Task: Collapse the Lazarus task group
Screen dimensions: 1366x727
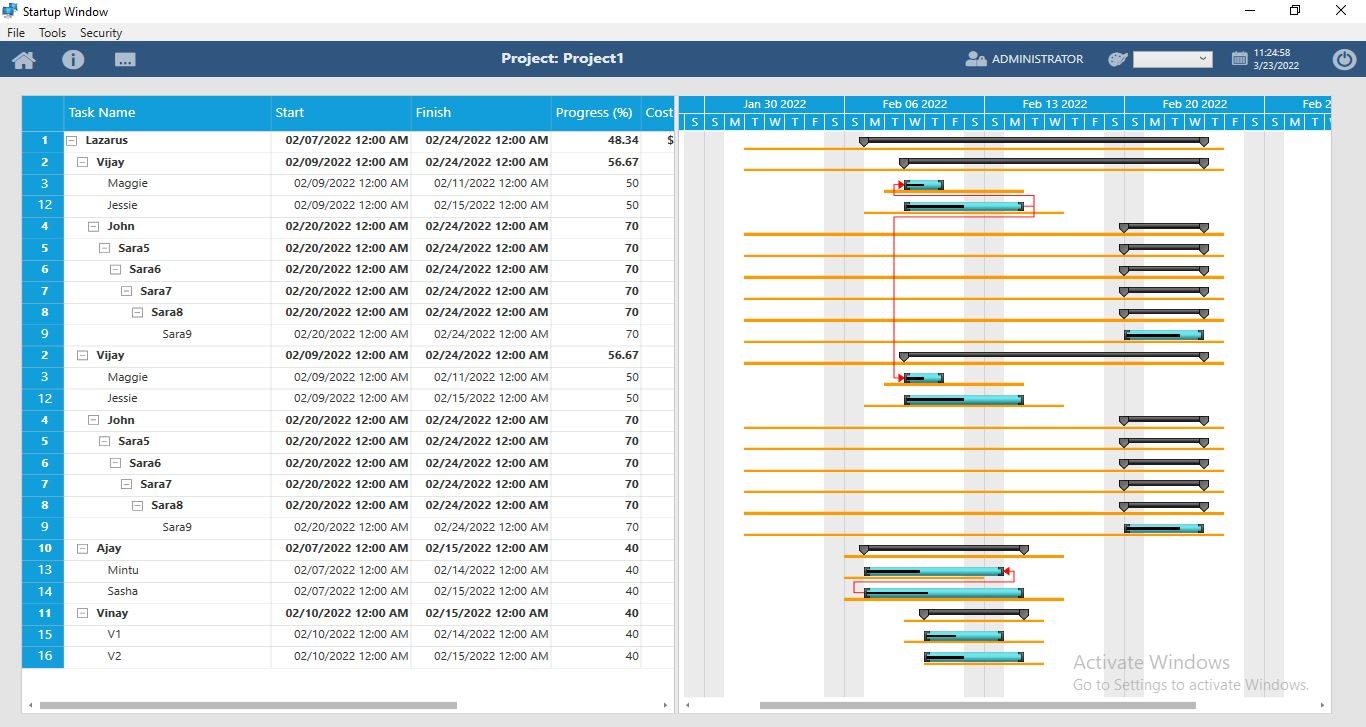Action: pos(72,141)
